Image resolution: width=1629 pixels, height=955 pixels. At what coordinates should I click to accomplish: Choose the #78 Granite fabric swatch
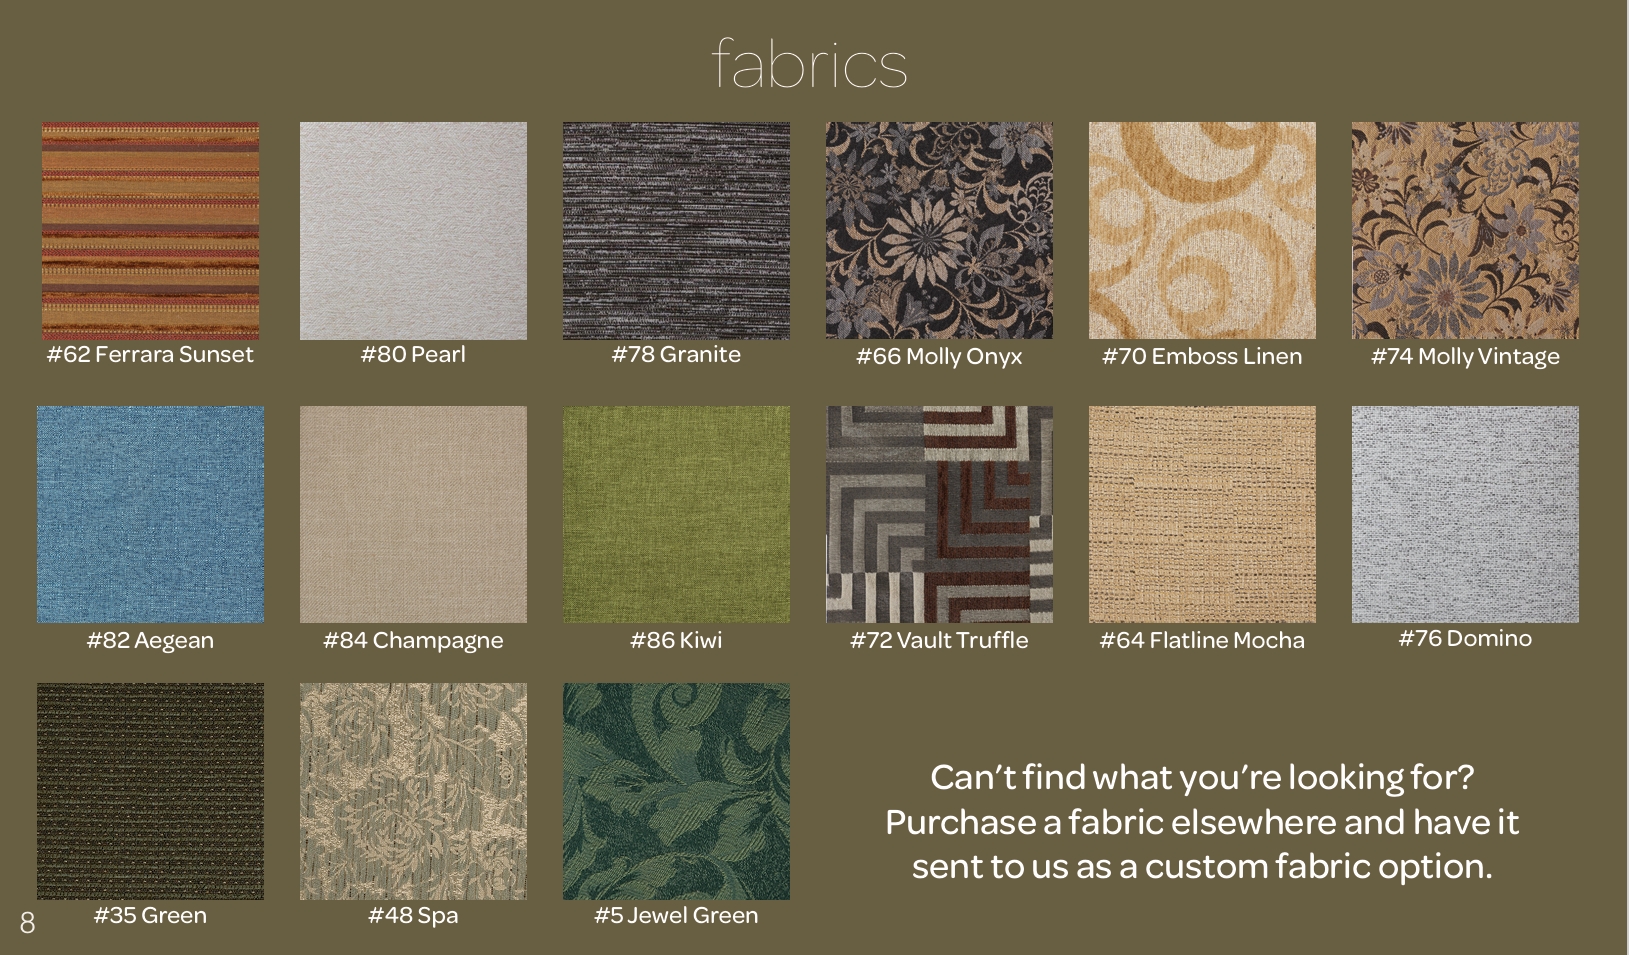pyautogui.click(x=676, y=231)
